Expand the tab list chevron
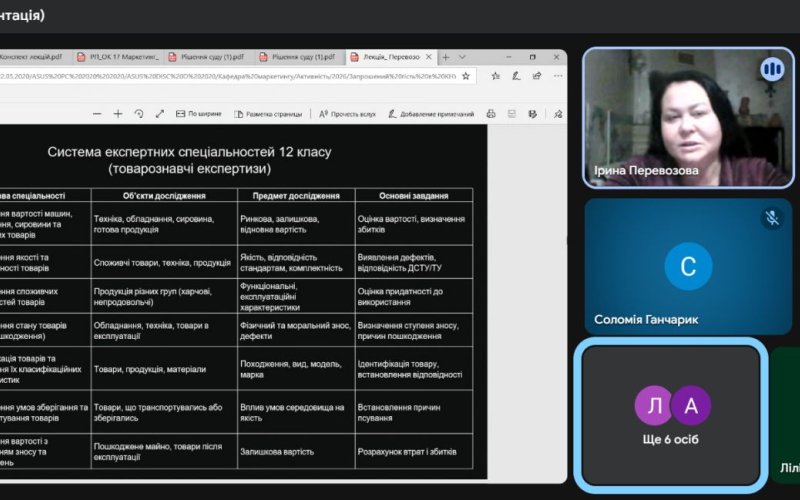The image size is (800, 500). coord(461,57)
